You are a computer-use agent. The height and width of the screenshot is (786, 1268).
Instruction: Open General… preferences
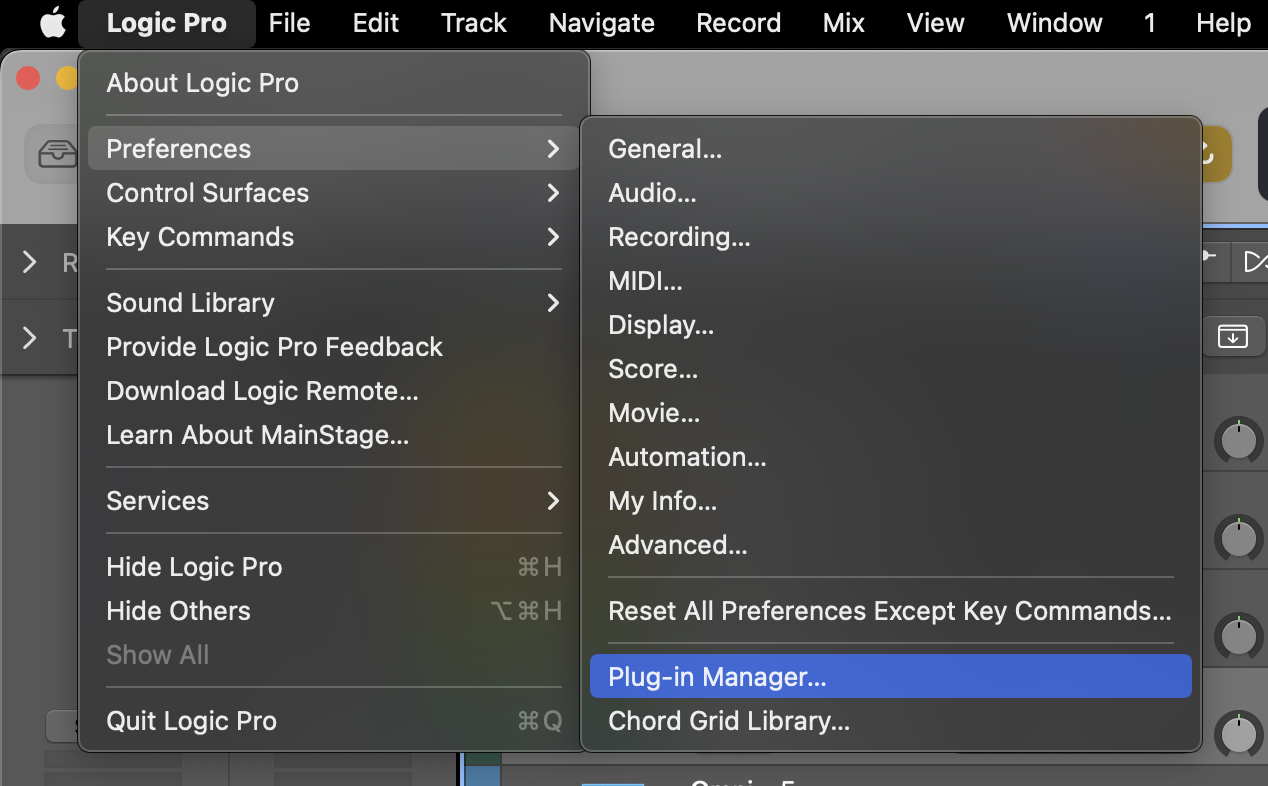coord(891,149)
